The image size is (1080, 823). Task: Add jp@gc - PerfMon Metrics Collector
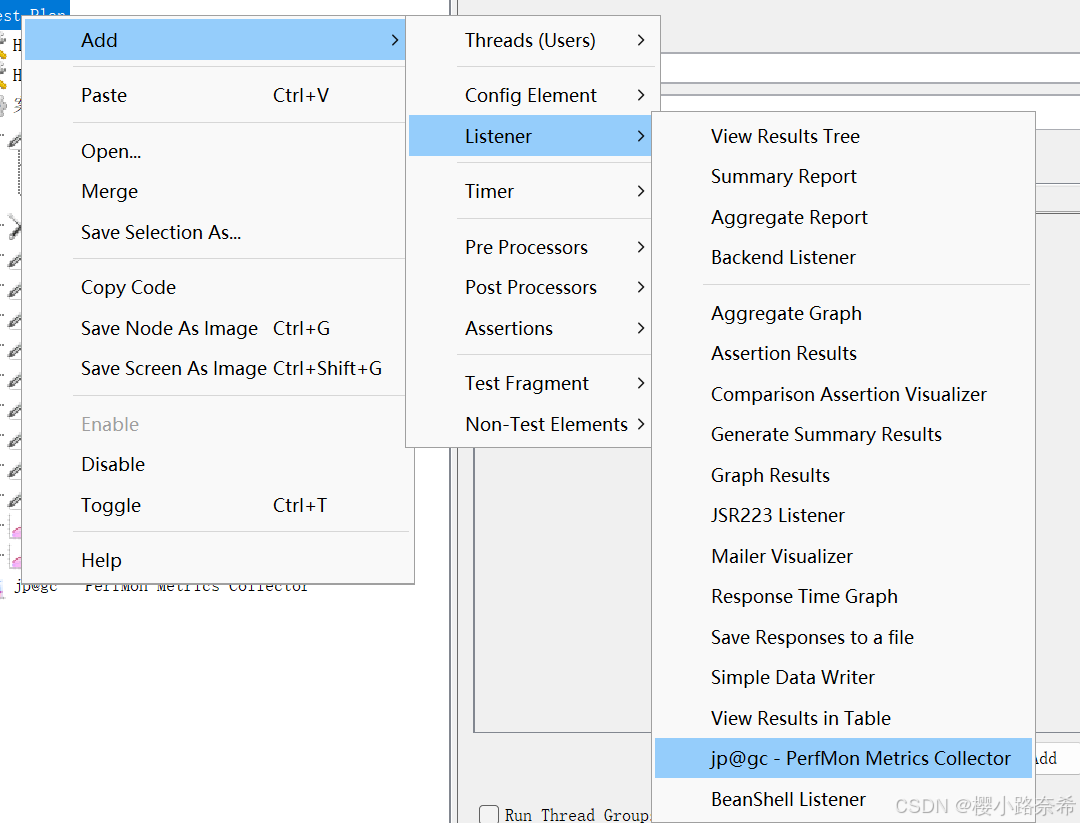click(843, 758)
